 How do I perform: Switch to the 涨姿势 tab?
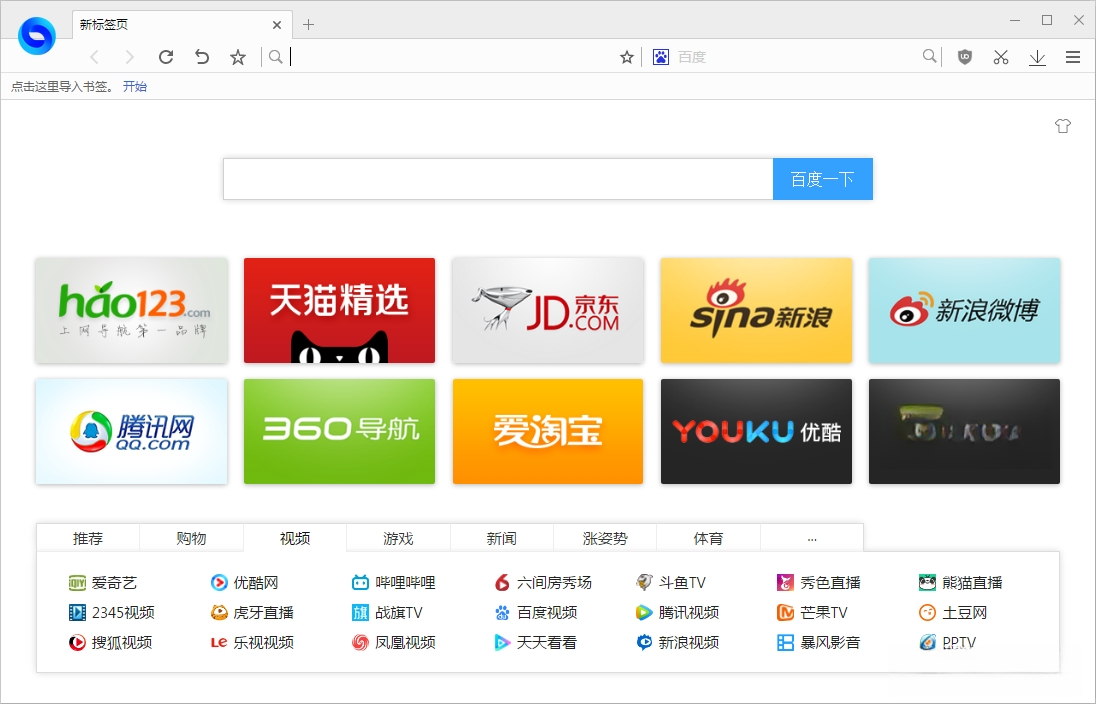click(605, 538)
